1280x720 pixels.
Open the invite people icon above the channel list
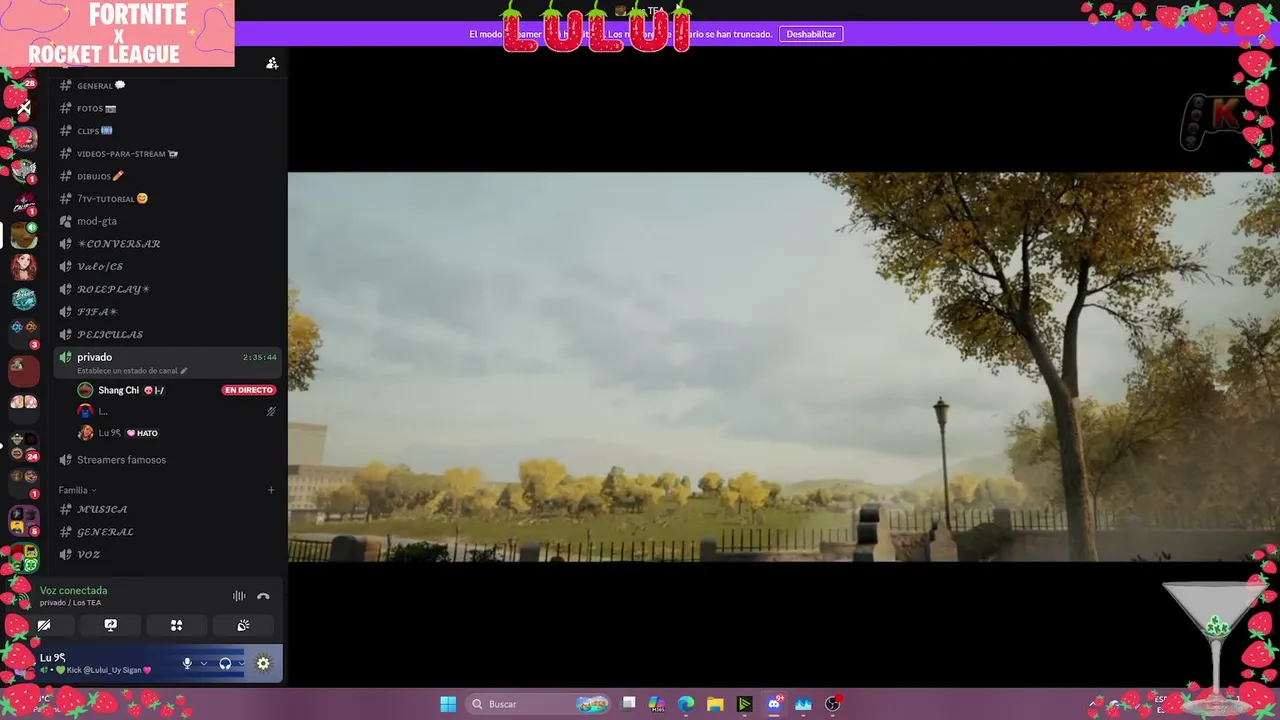272,63
